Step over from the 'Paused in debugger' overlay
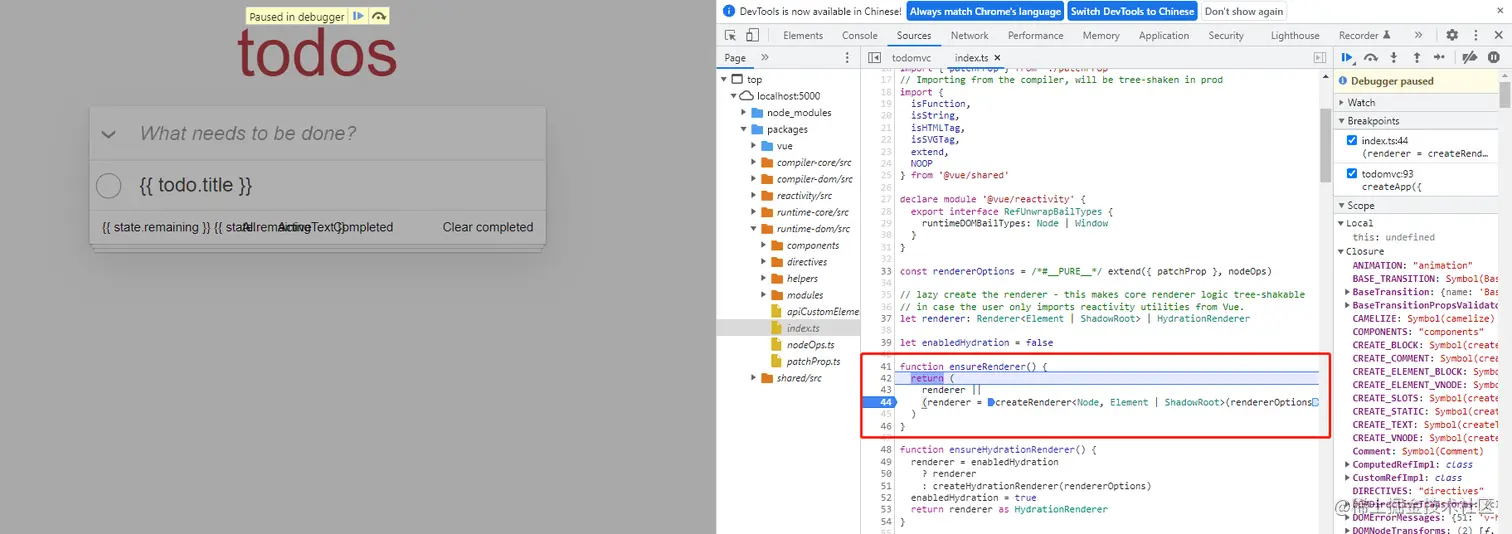This screenshot has height=534, width=1512. 379,16
